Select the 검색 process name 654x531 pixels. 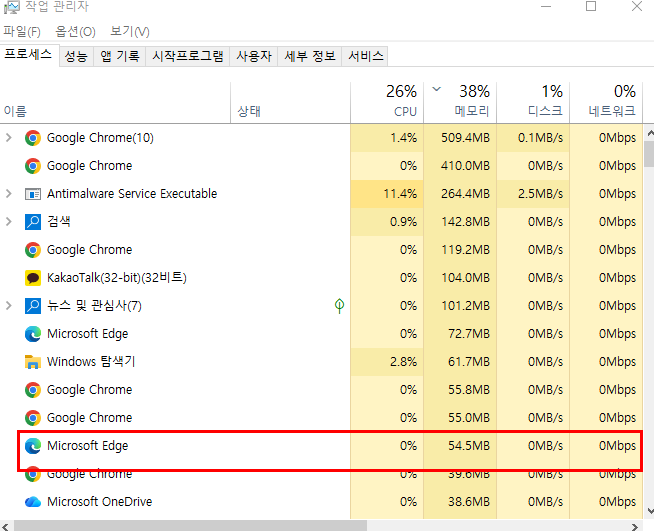click(x=59, y=221)
